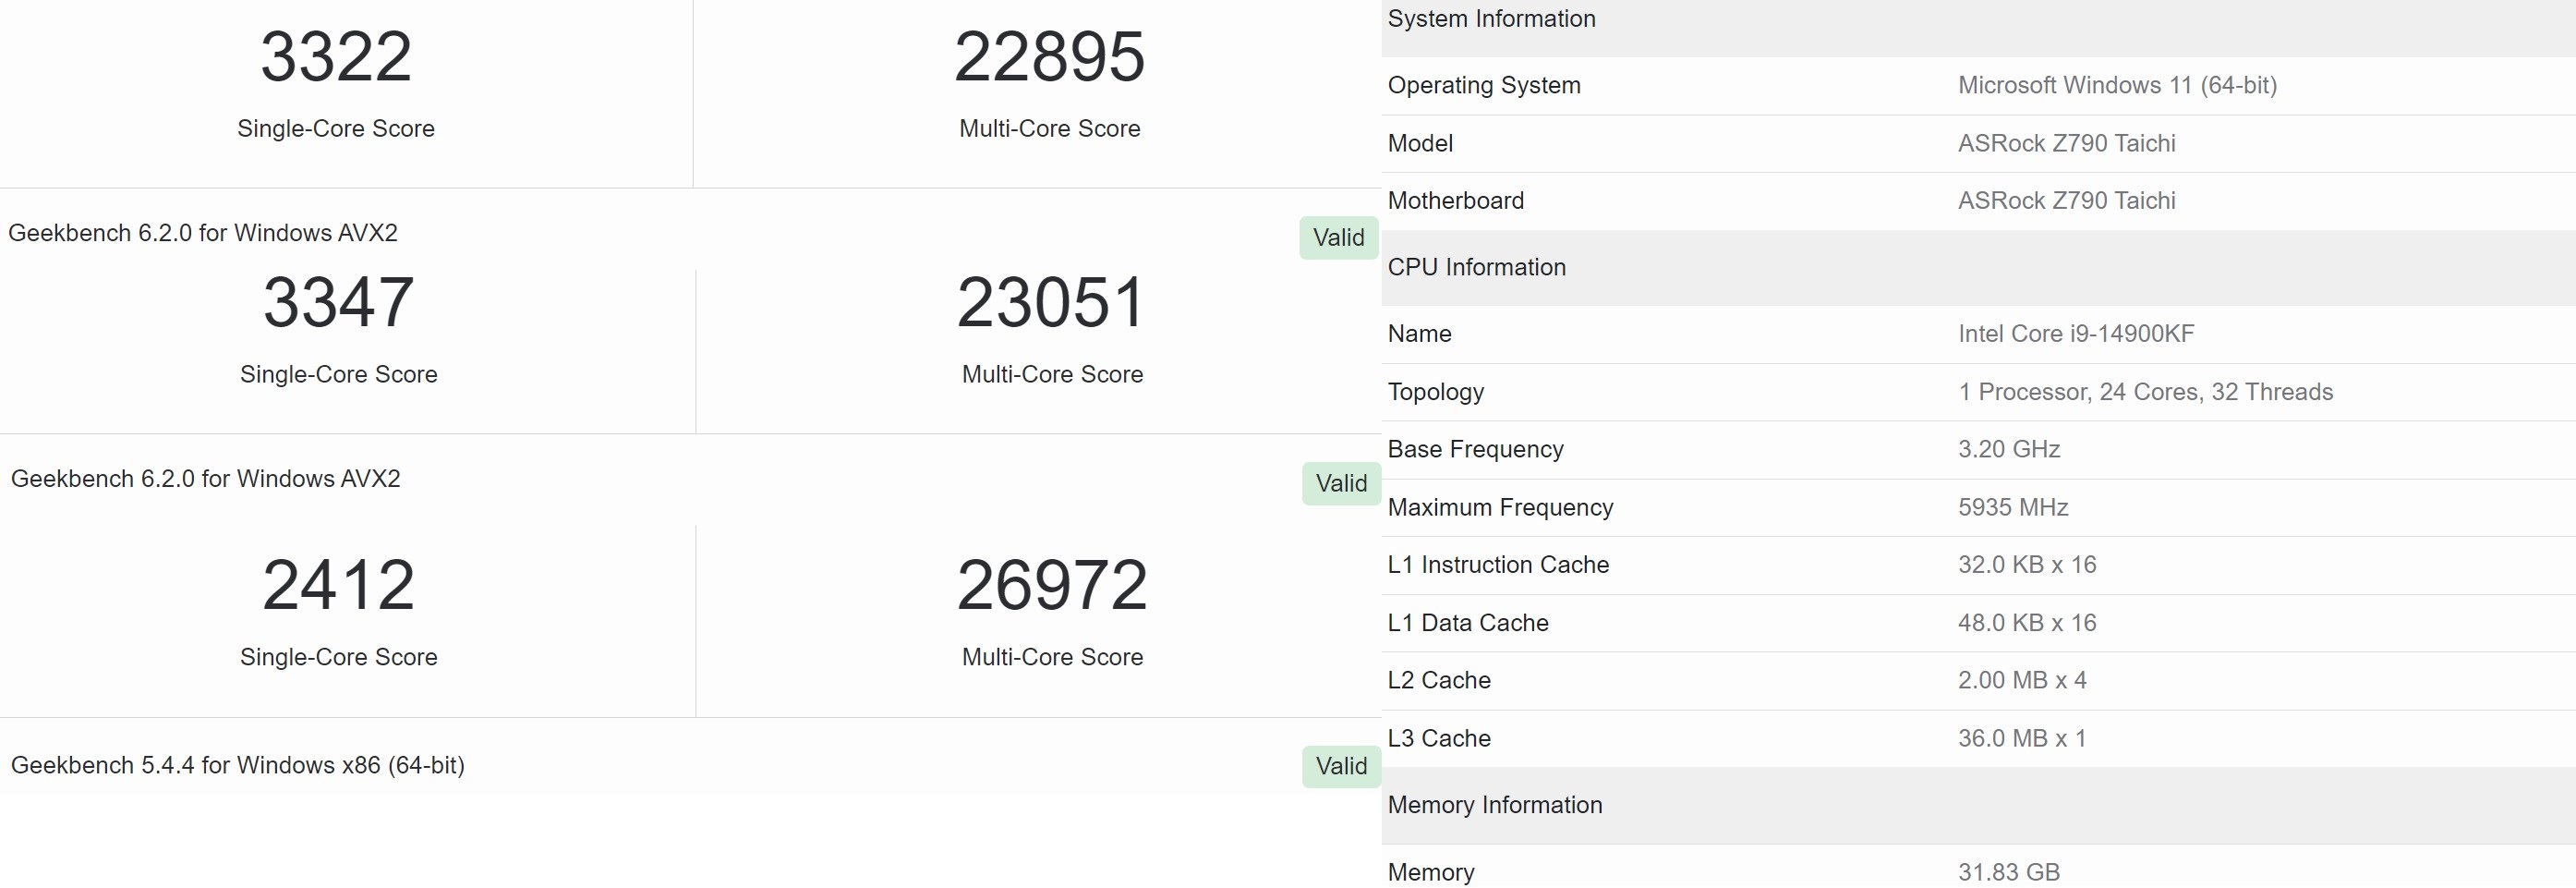Click the single-core score 3322
Screen dimensions: 2576x888
(336, 57)
